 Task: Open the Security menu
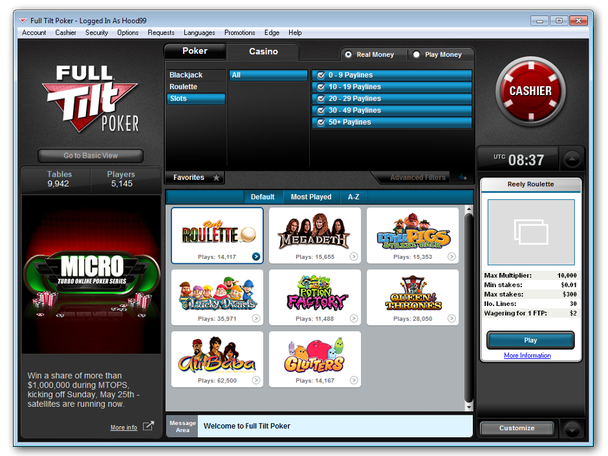tap(97, 33)
